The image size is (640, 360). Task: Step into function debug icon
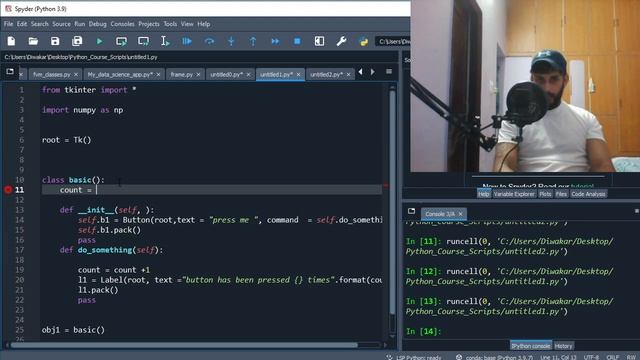[x=231, y=41]
